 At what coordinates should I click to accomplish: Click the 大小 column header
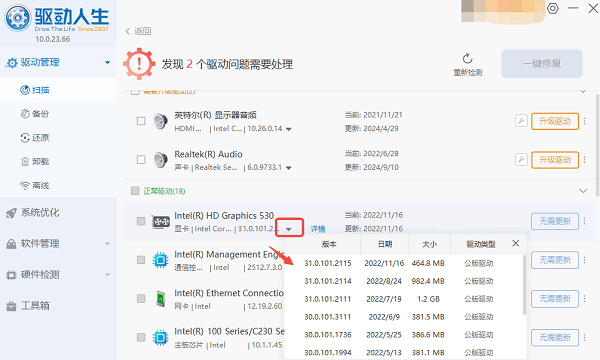pyautogui.click(x=430, y=244)
